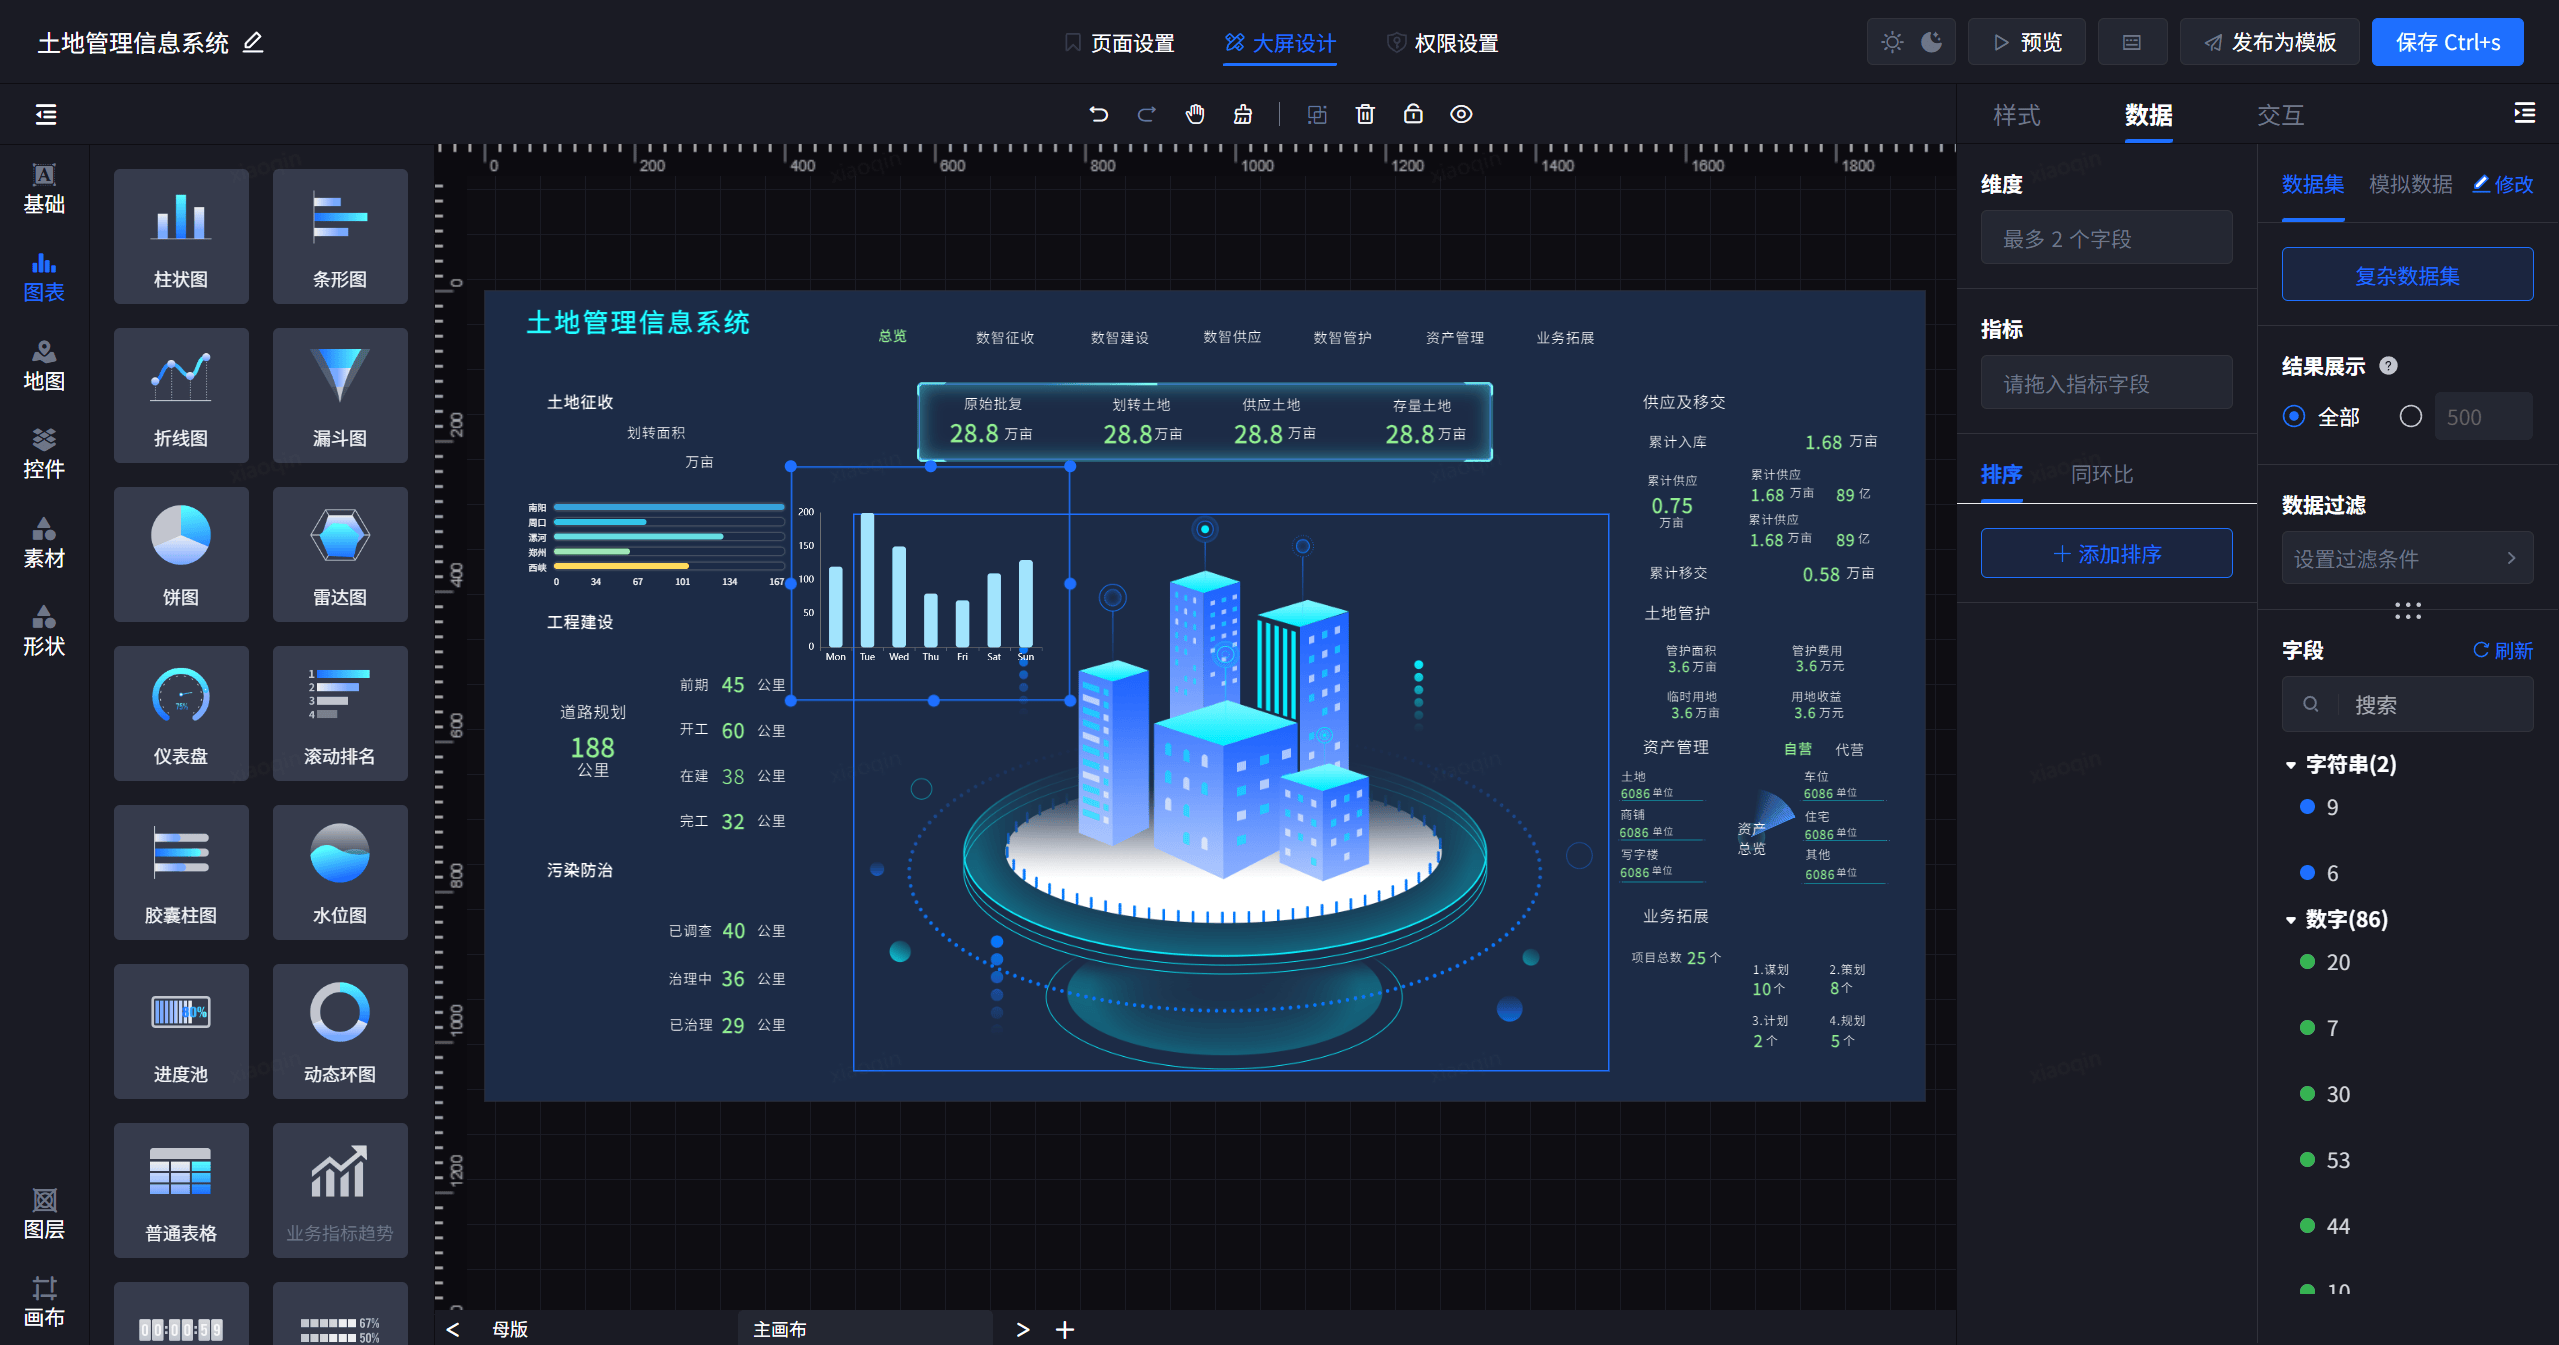Select the limited-count radio button beside 500
The height and width of the screenshot is (1345, 2559).
pyautogui.click(x=2411, y=416)
